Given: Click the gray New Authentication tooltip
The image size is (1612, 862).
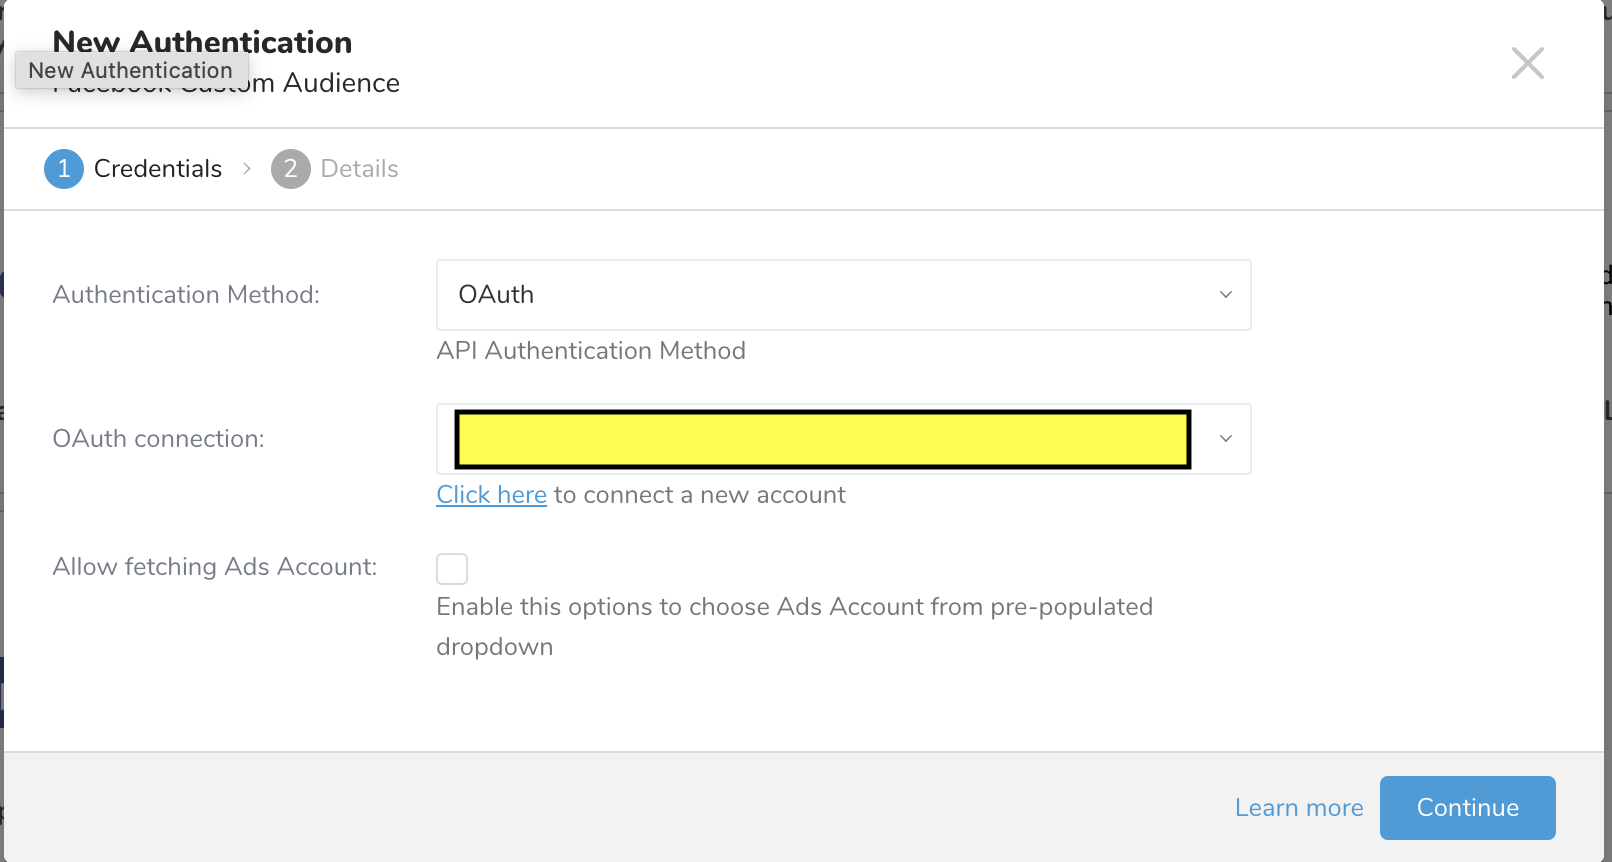Looking at the screenshot, I should click(x=130, y=71).
